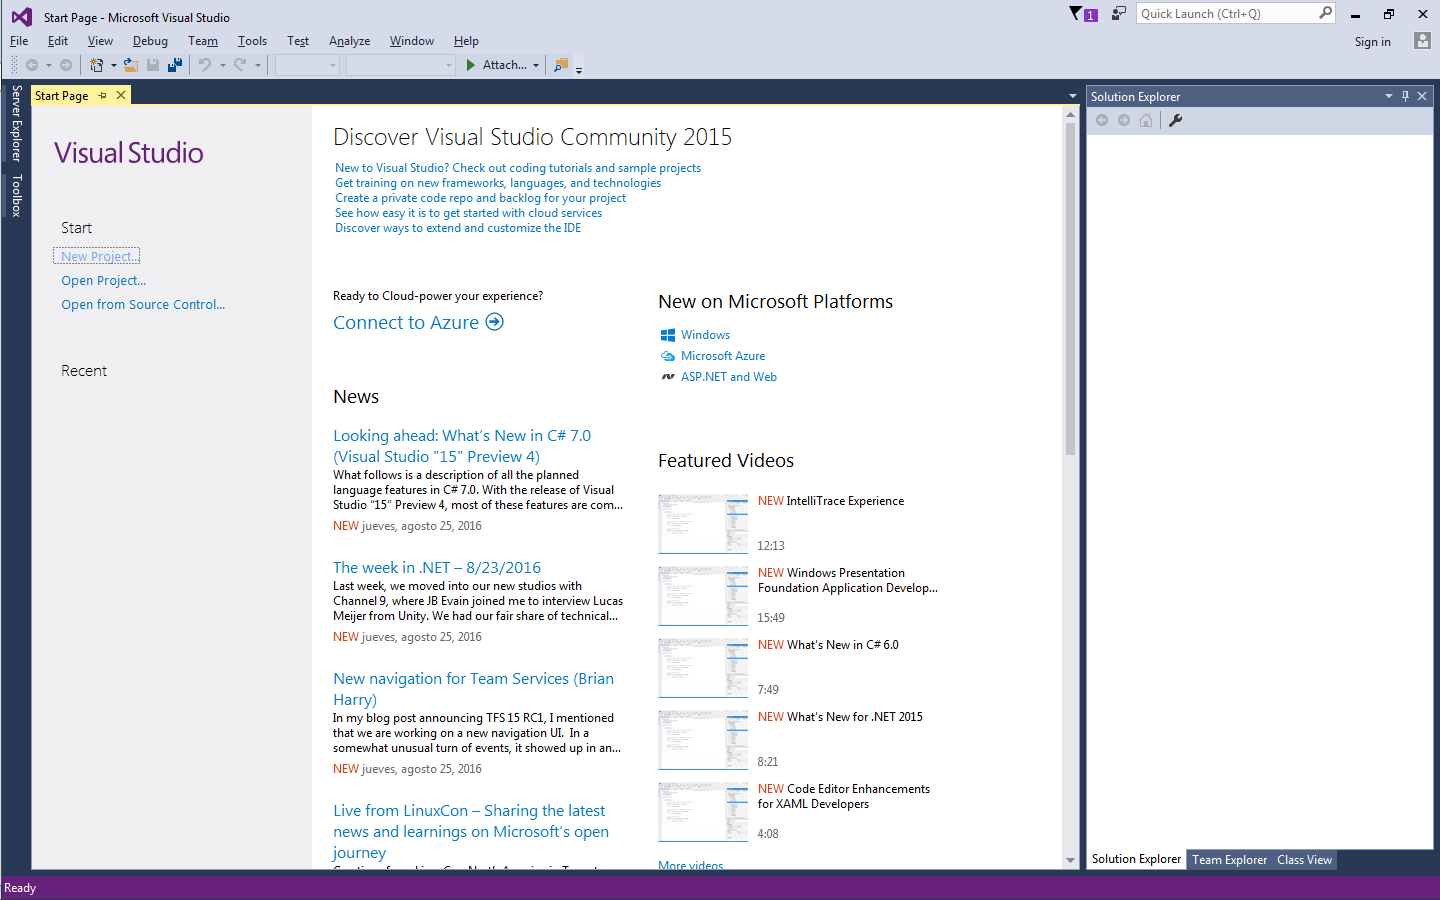1440x900 pixels.
Task: Open the document tab list dropdown
Action: click(1073, 96)
